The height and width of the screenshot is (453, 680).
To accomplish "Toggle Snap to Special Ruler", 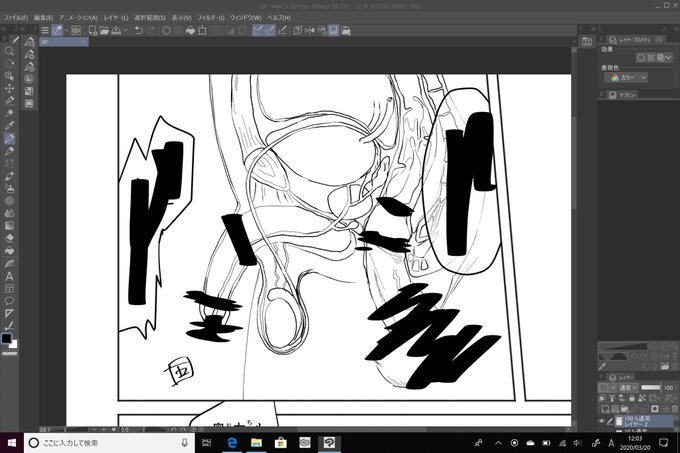I will pyautogui.click(x=270, y=30).
